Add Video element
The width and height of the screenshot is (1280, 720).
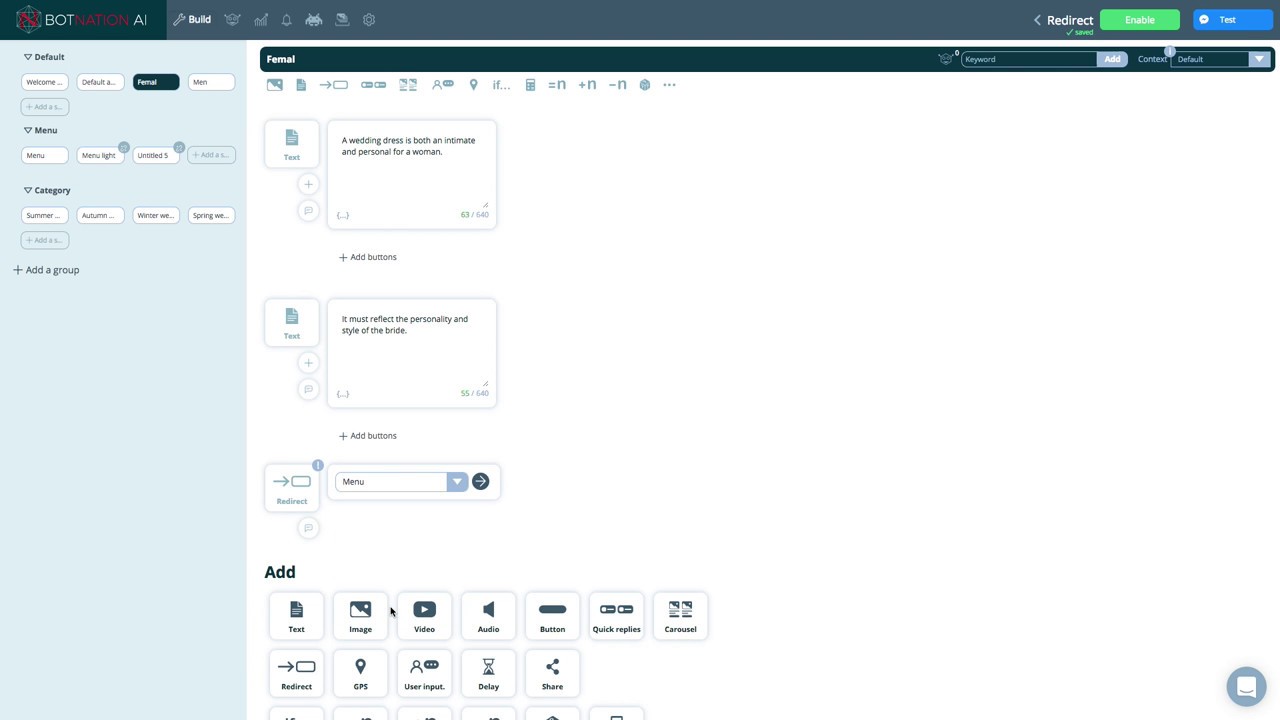424,616
